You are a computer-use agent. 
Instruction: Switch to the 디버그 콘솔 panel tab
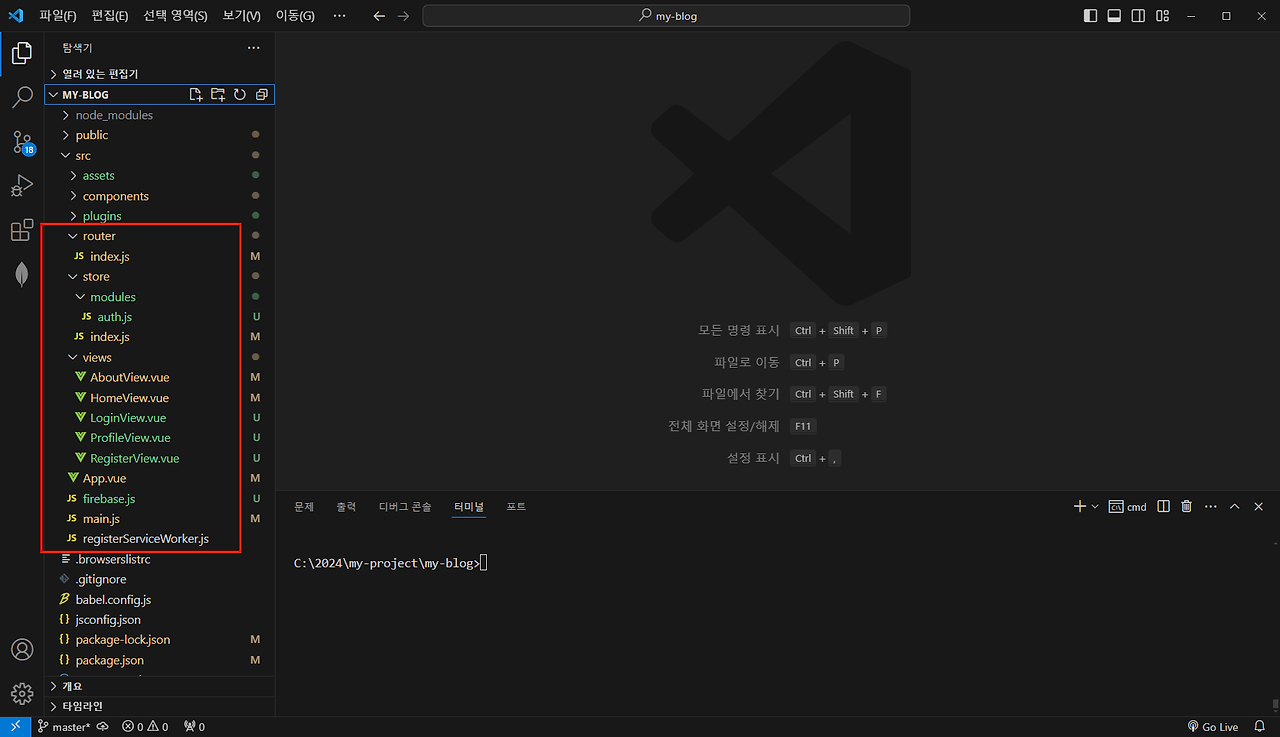(405, 507)
